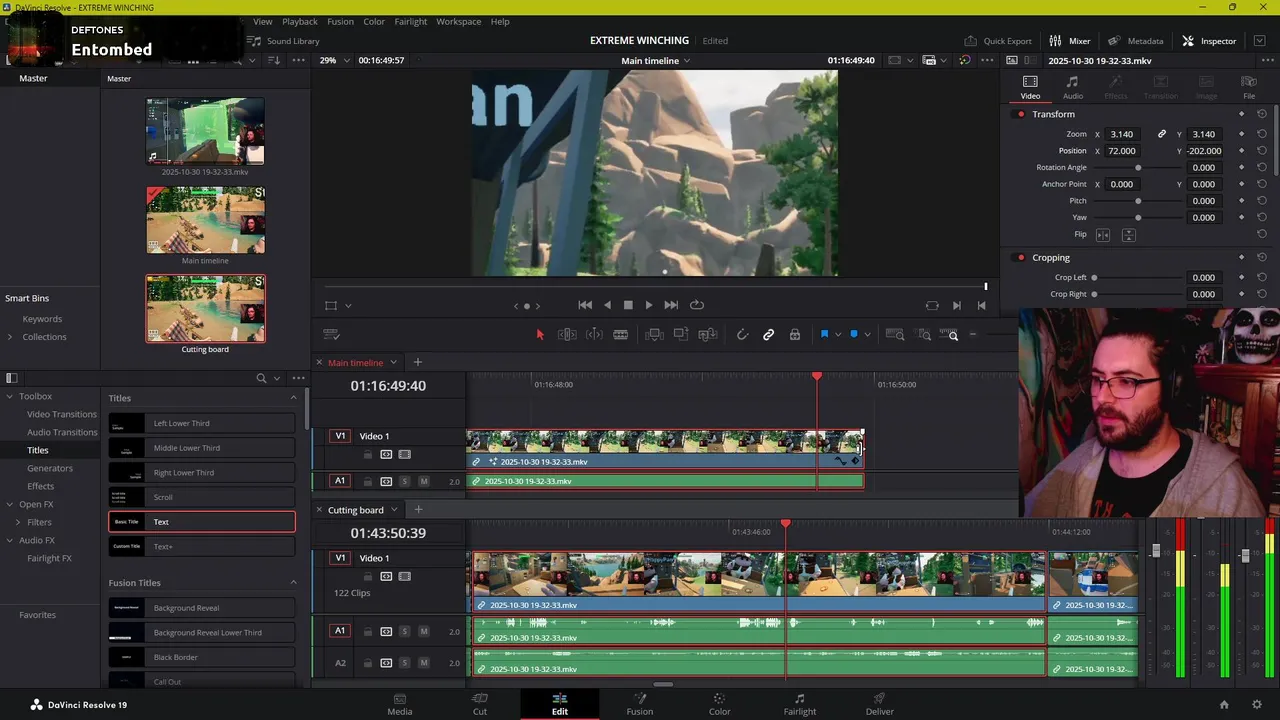Adjust the Rotation Angle slider
Viewport: 1280px width, 720px height.
pyautogui.click(x=1138, y=168)
